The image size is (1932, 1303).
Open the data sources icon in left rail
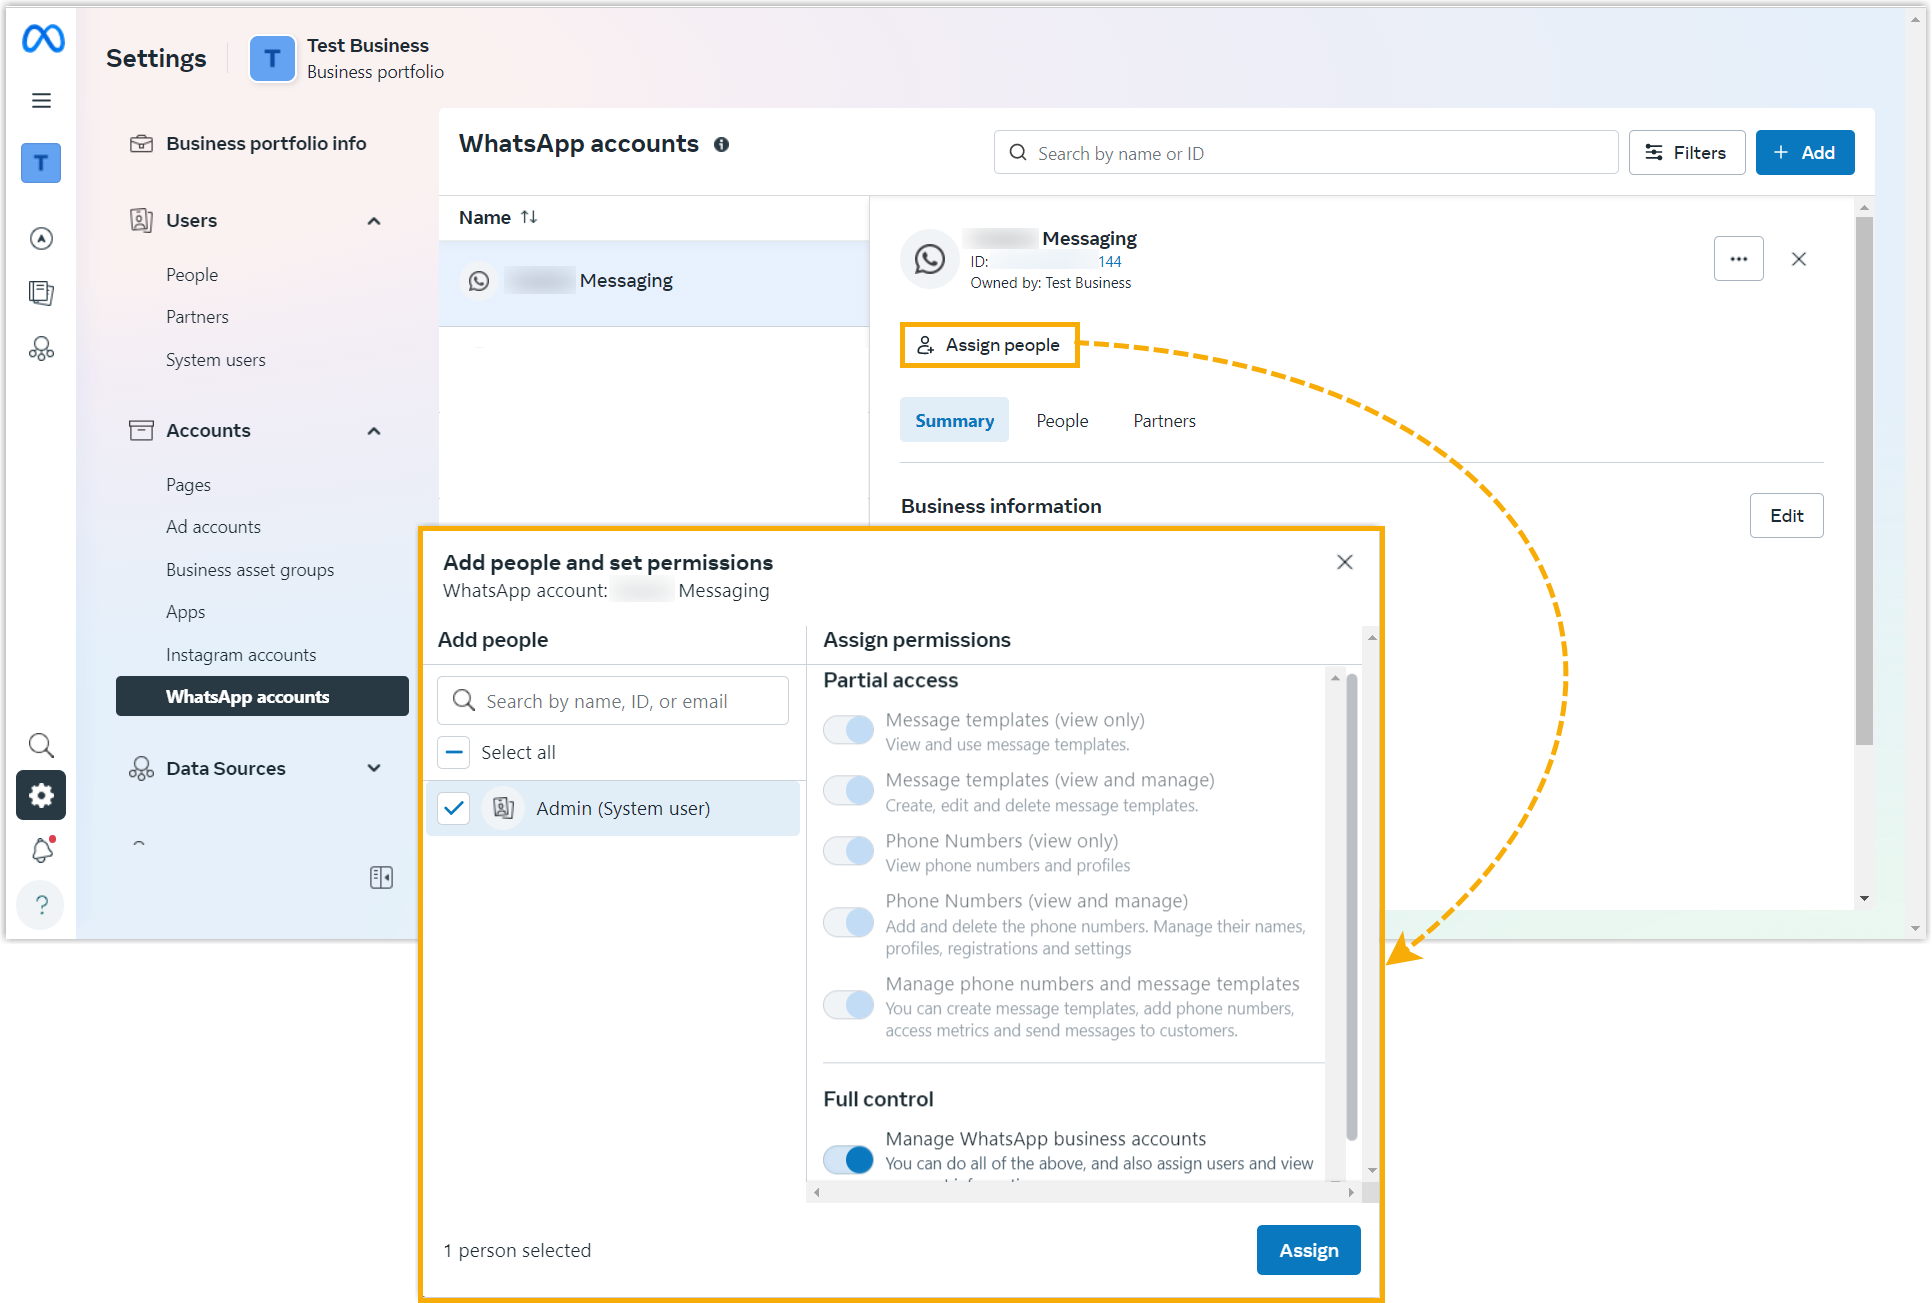point(41,348)
